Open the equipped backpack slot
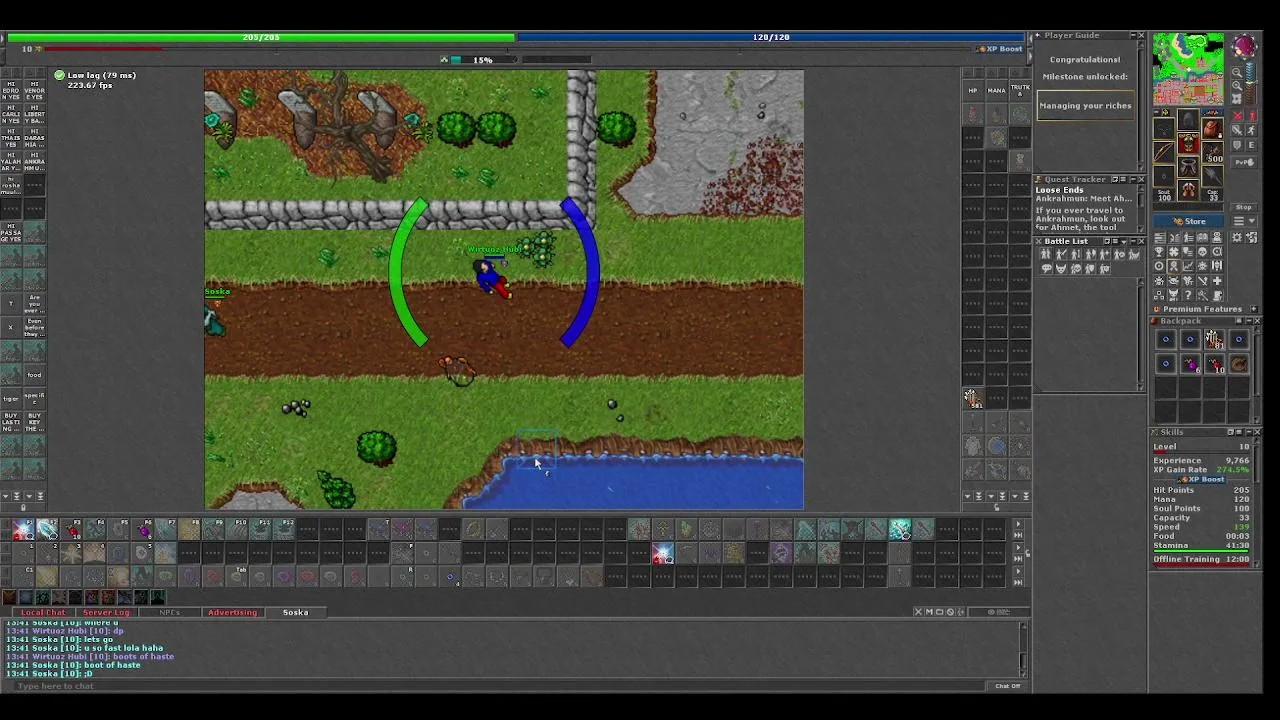Image resolution: width=1280 pixels, height=720 pixels. 1213,129
